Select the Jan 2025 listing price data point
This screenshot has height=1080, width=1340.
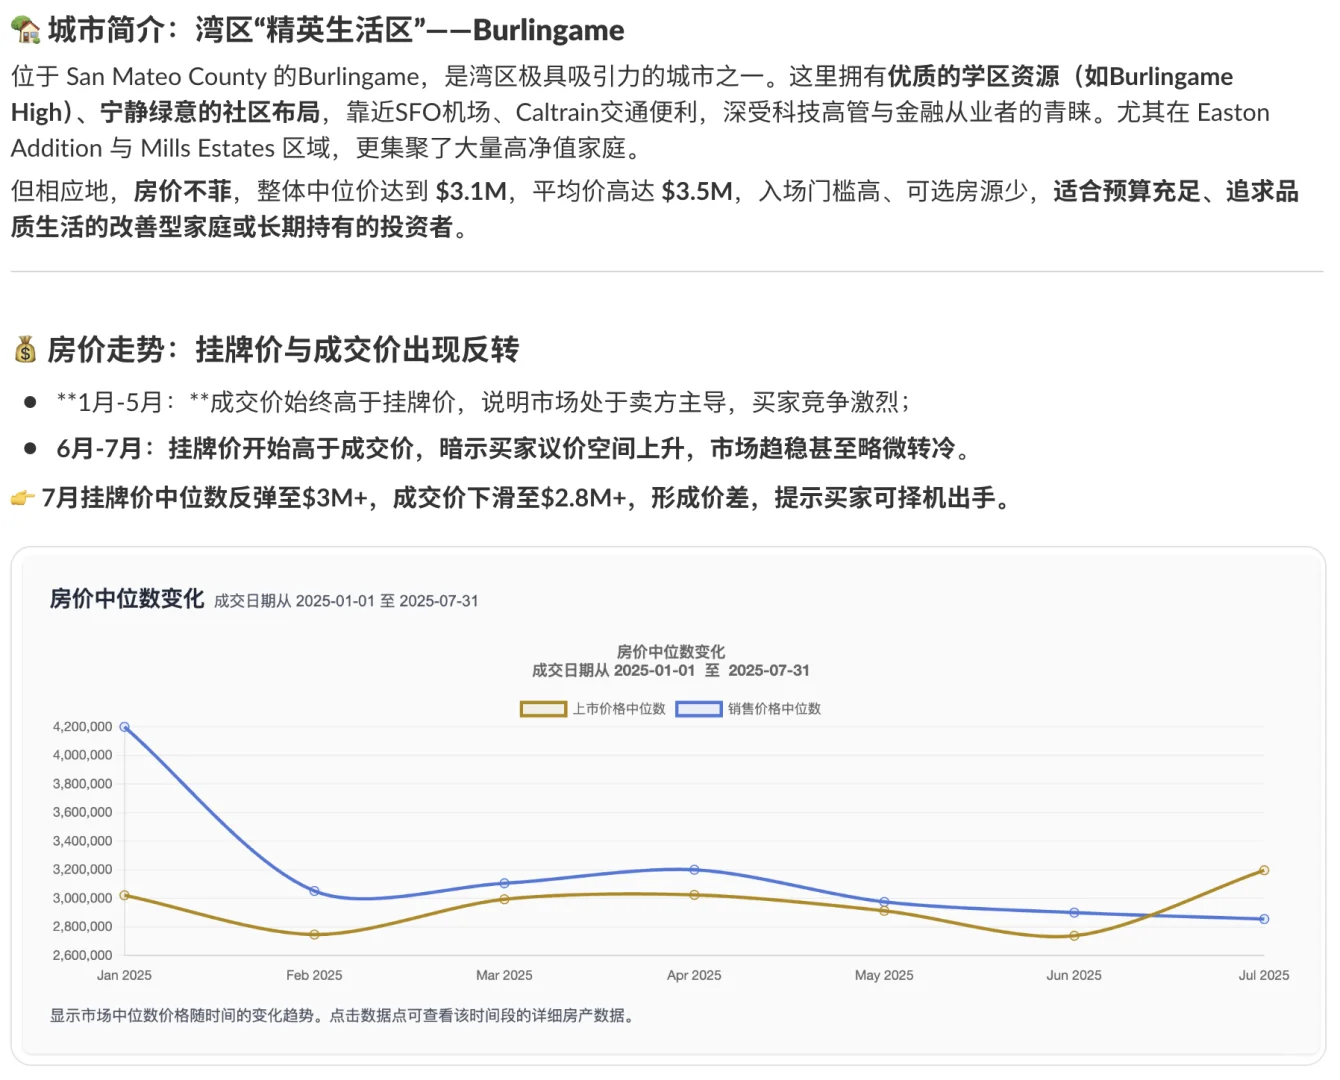pyautogui.click(x=124, y=895)
